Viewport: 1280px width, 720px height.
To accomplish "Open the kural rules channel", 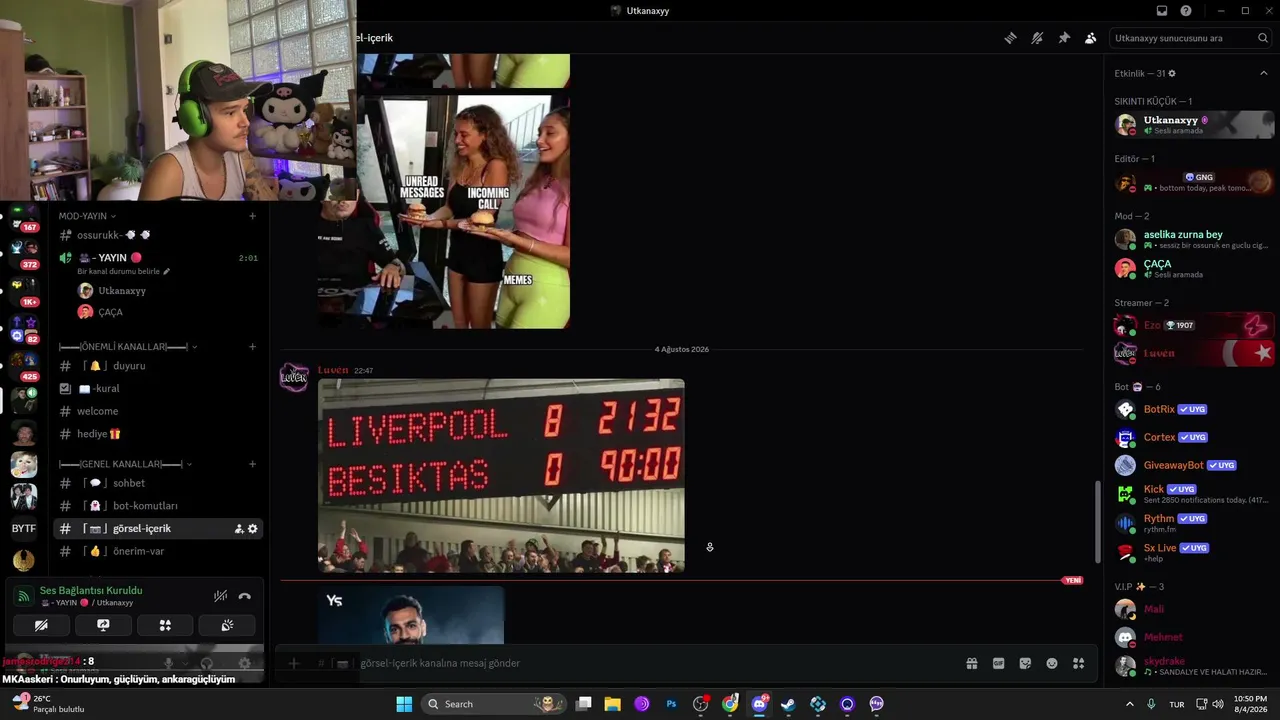I will click(159, 388).
